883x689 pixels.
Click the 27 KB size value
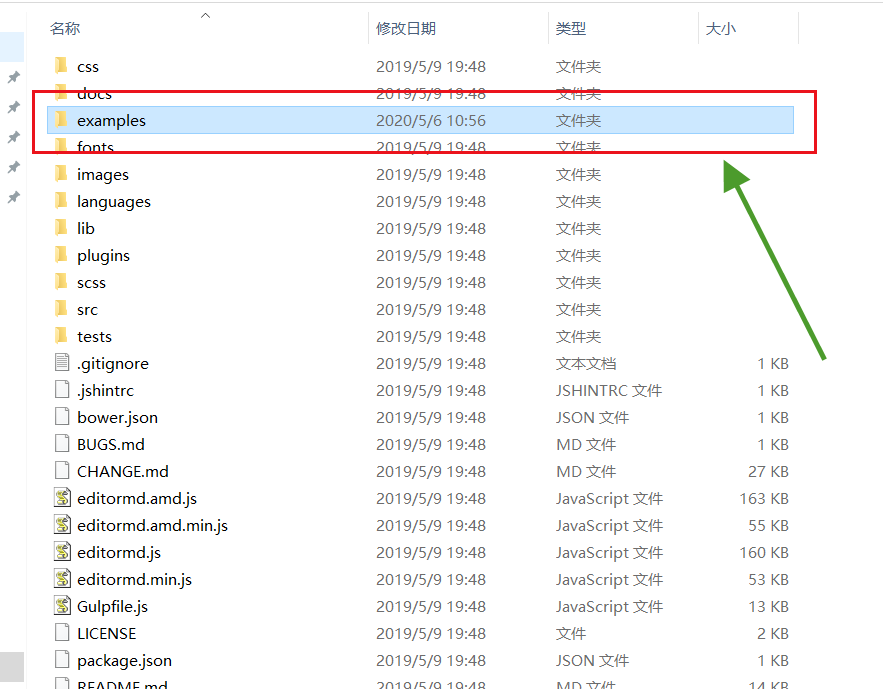tap(769, 471)
